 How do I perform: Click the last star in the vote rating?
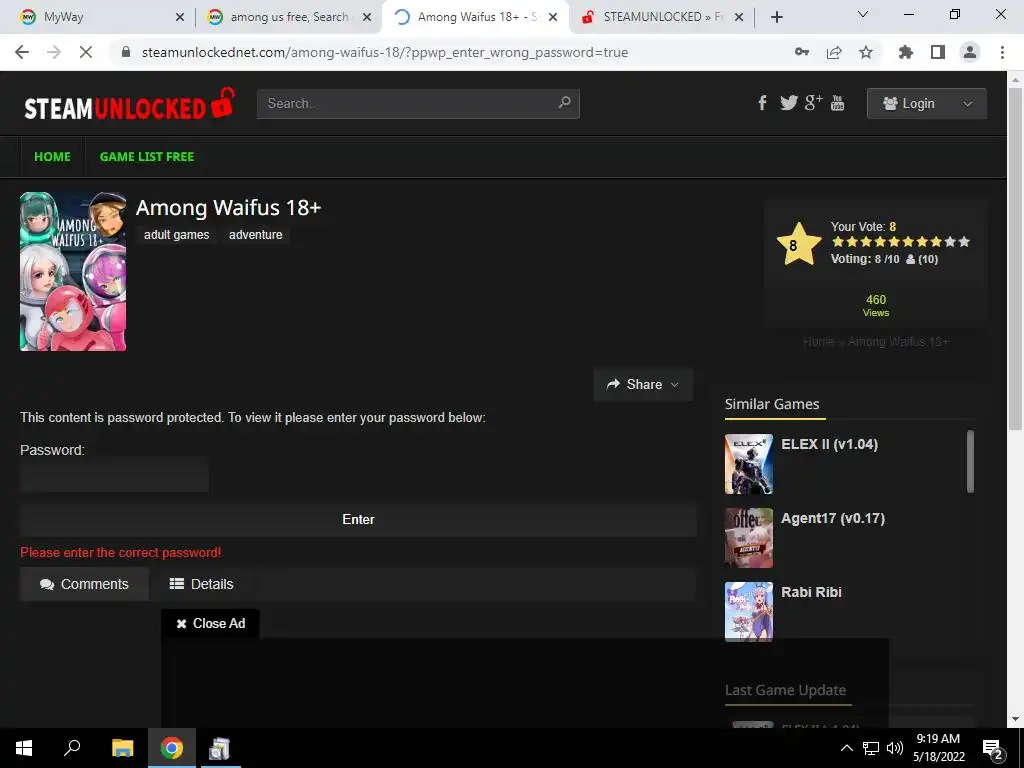point(964,242)
